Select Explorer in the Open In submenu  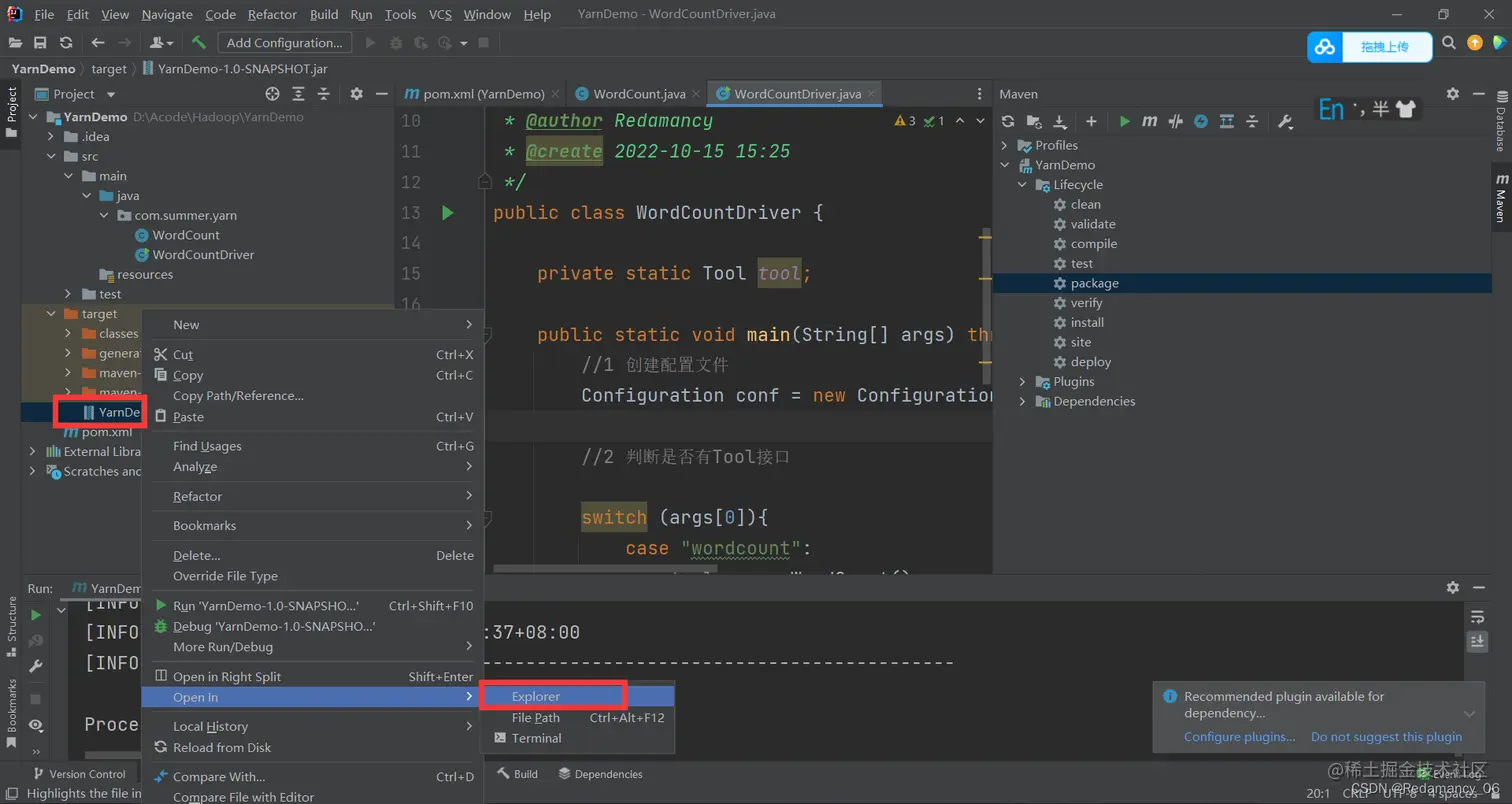pos(577,697)
